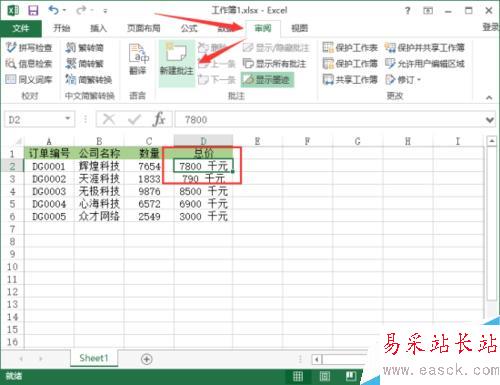
Task: Click horizontal scrollbar left arrow
Action: click(x=317, y=359)
